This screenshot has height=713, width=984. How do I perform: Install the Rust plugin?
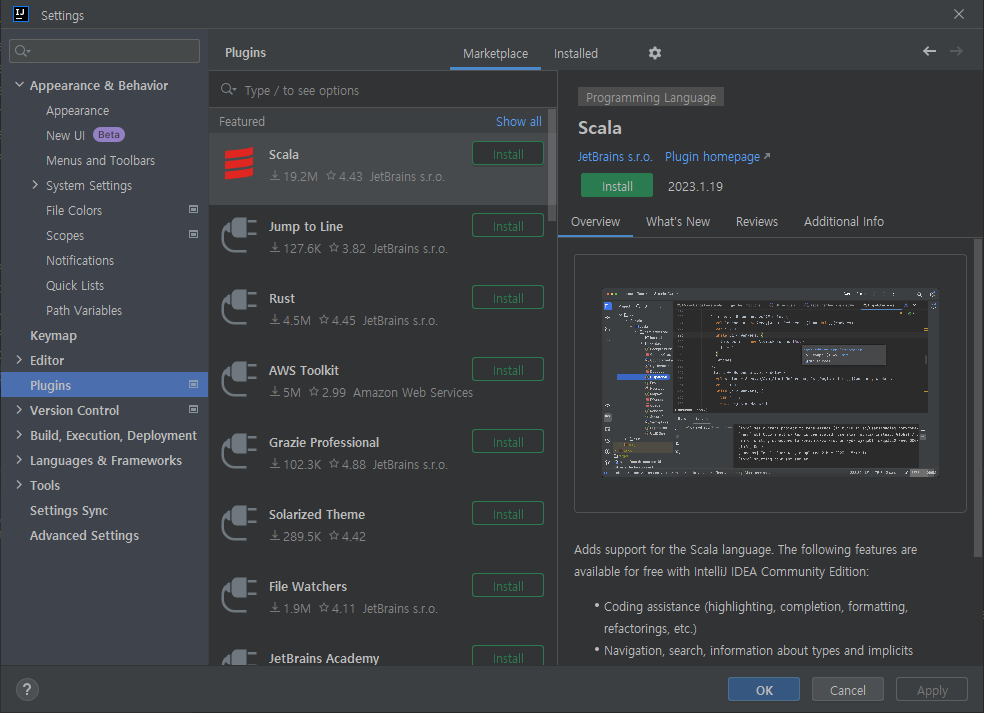tap(508, 298)
